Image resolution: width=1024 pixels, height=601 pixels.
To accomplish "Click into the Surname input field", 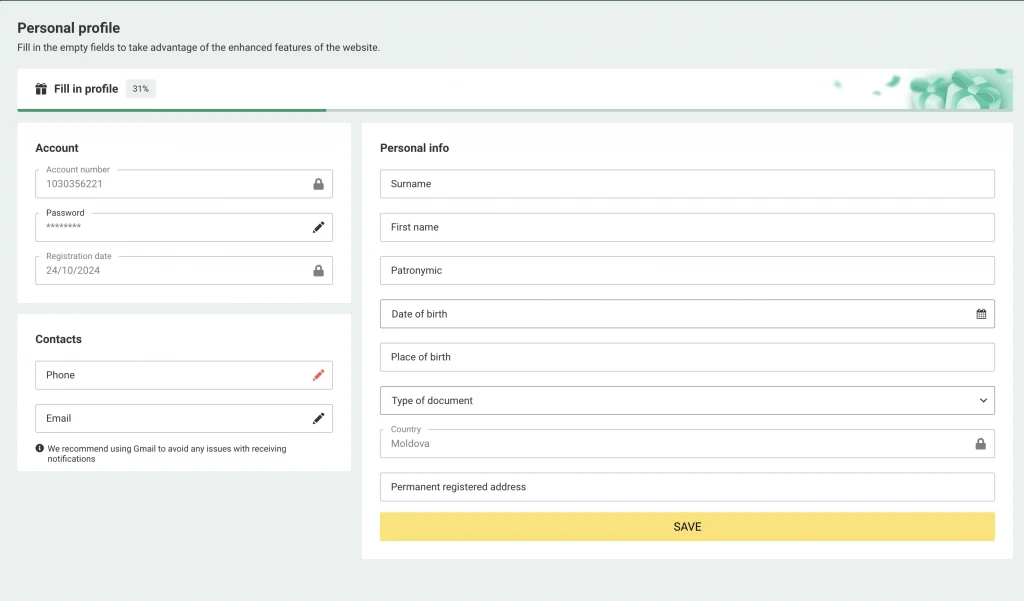I will [687, 184].
